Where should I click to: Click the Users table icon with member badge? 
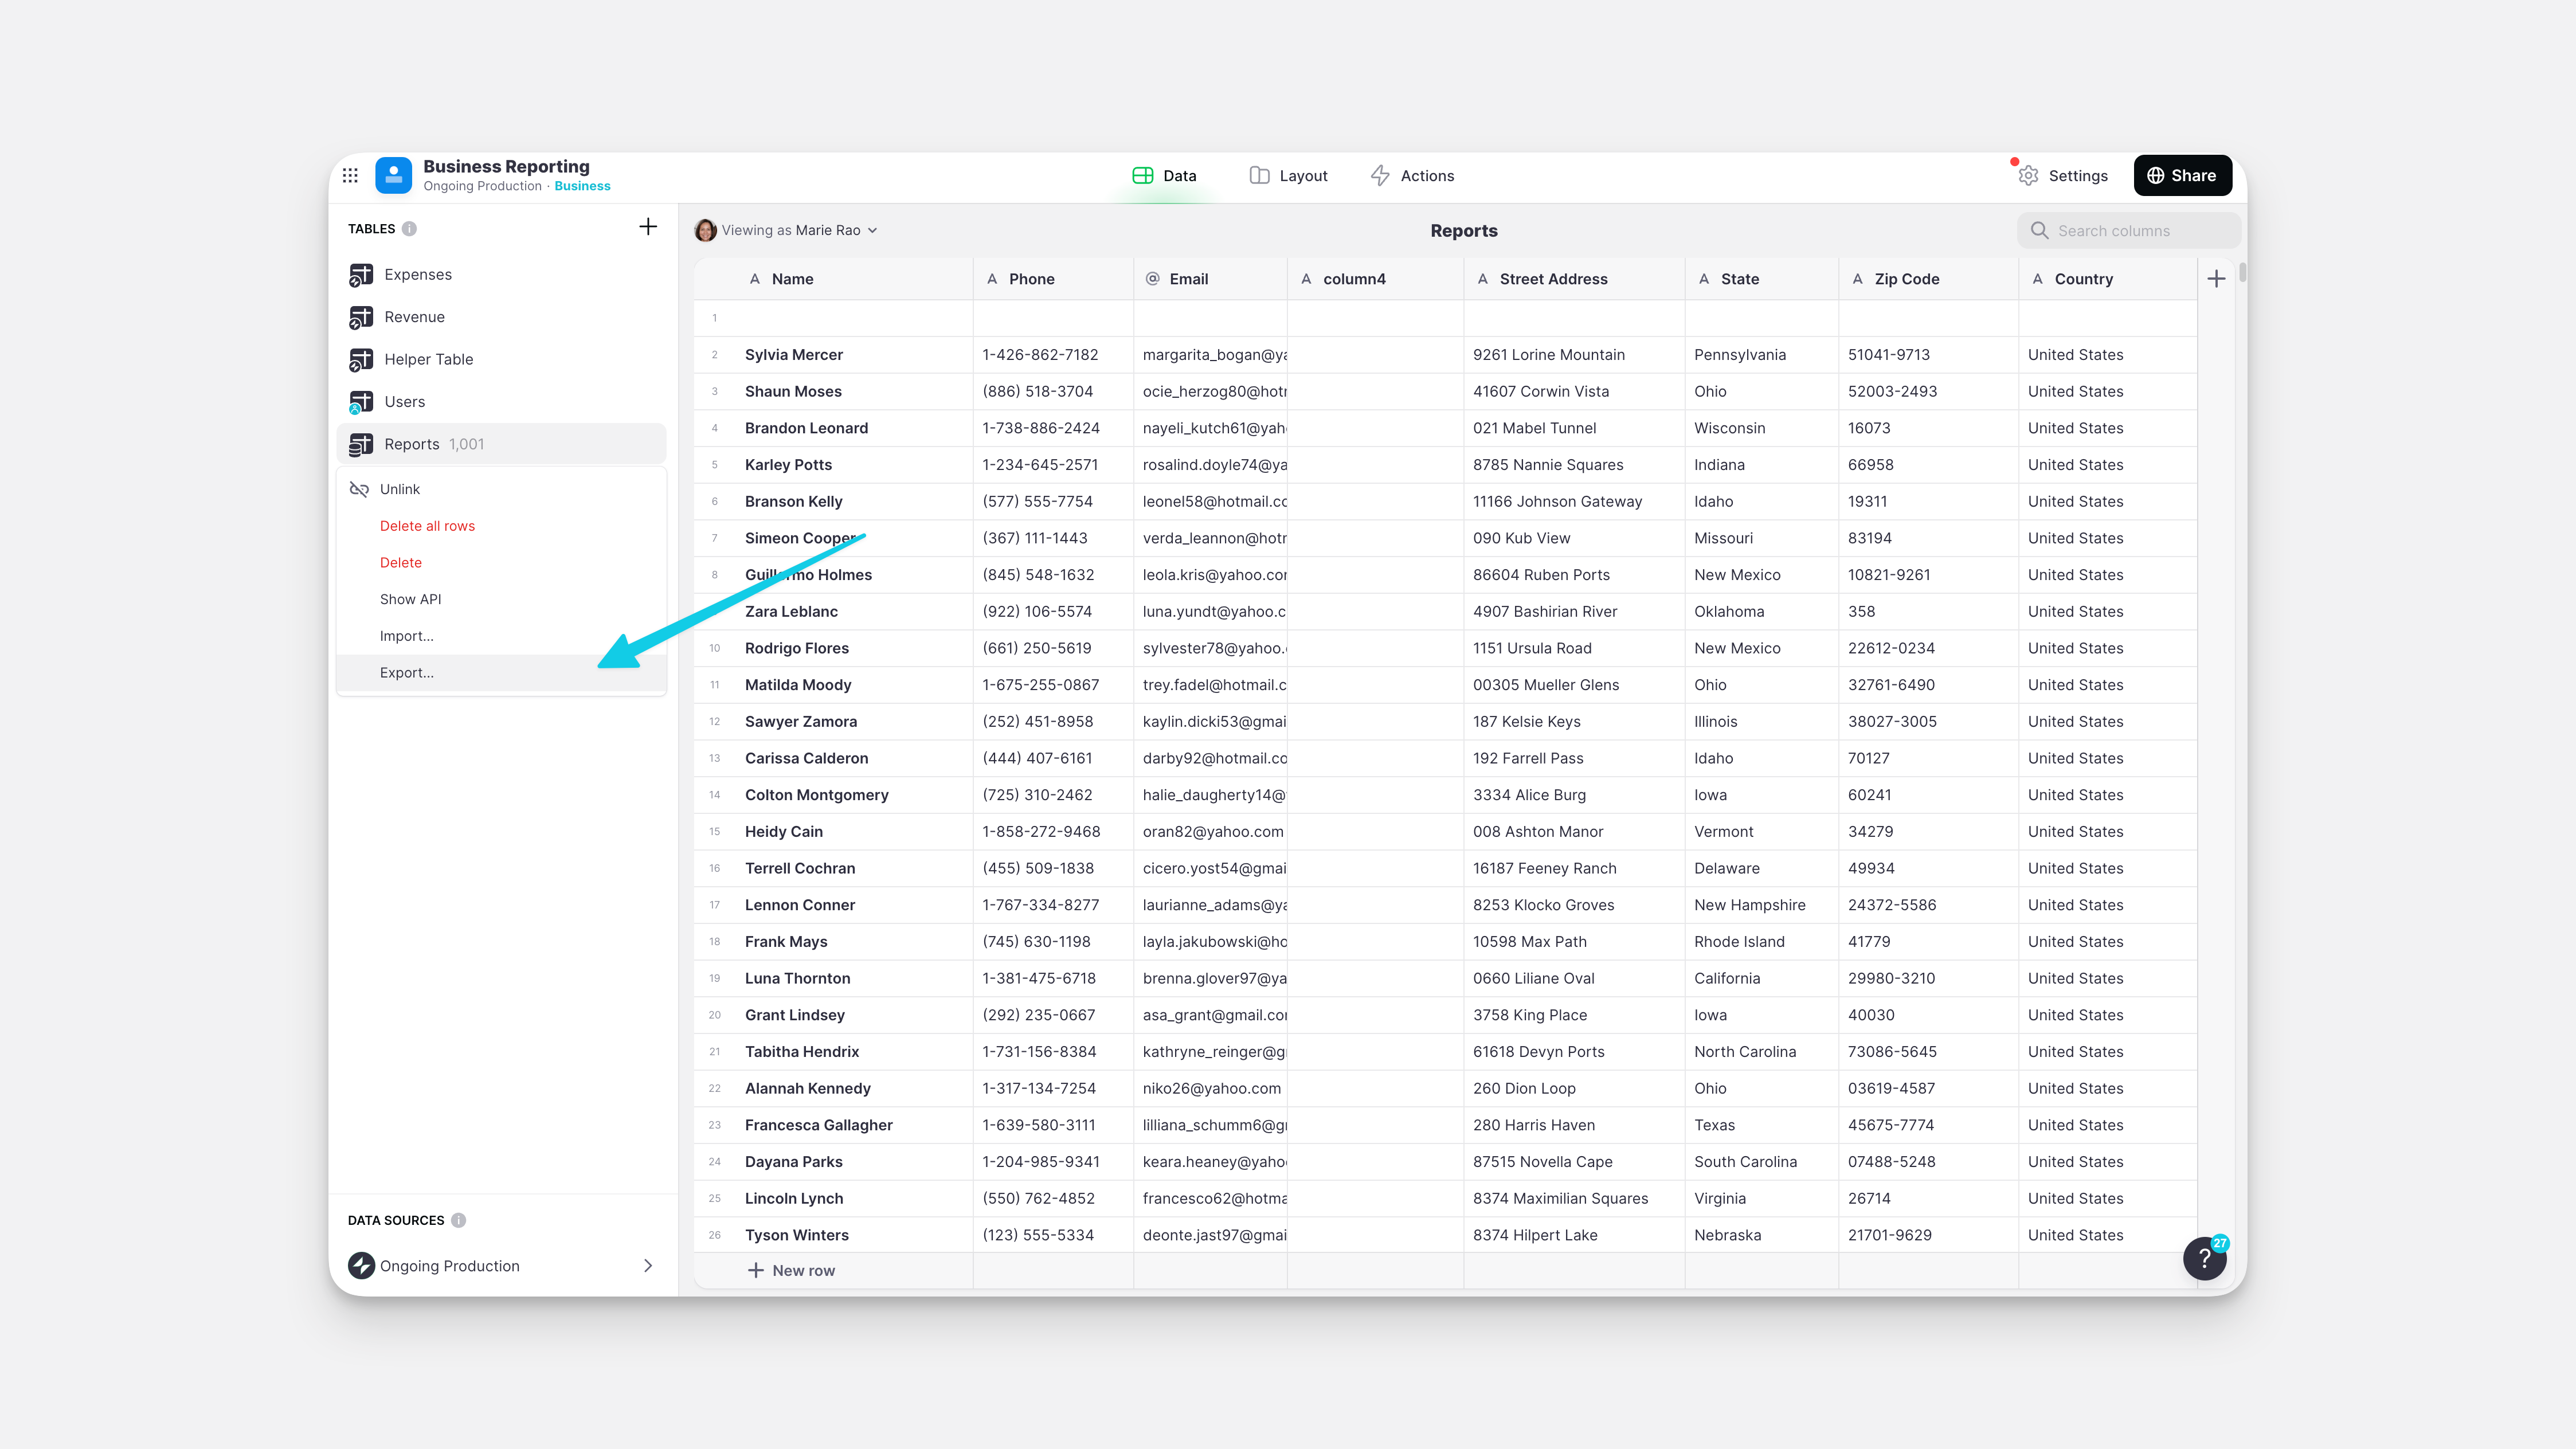362,401
